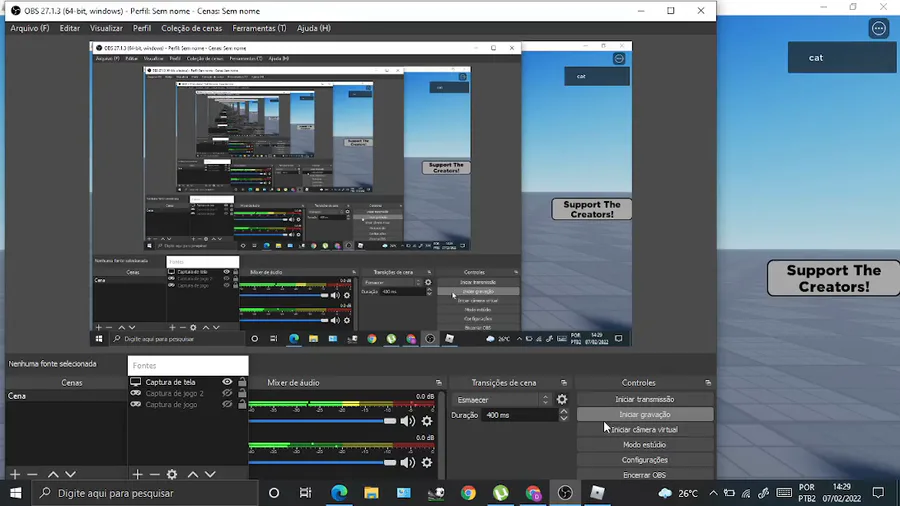This screenshot has height=506, width=900.
Task: Show the Captura de jogo 2 source
Action: (x=227, y=394)
